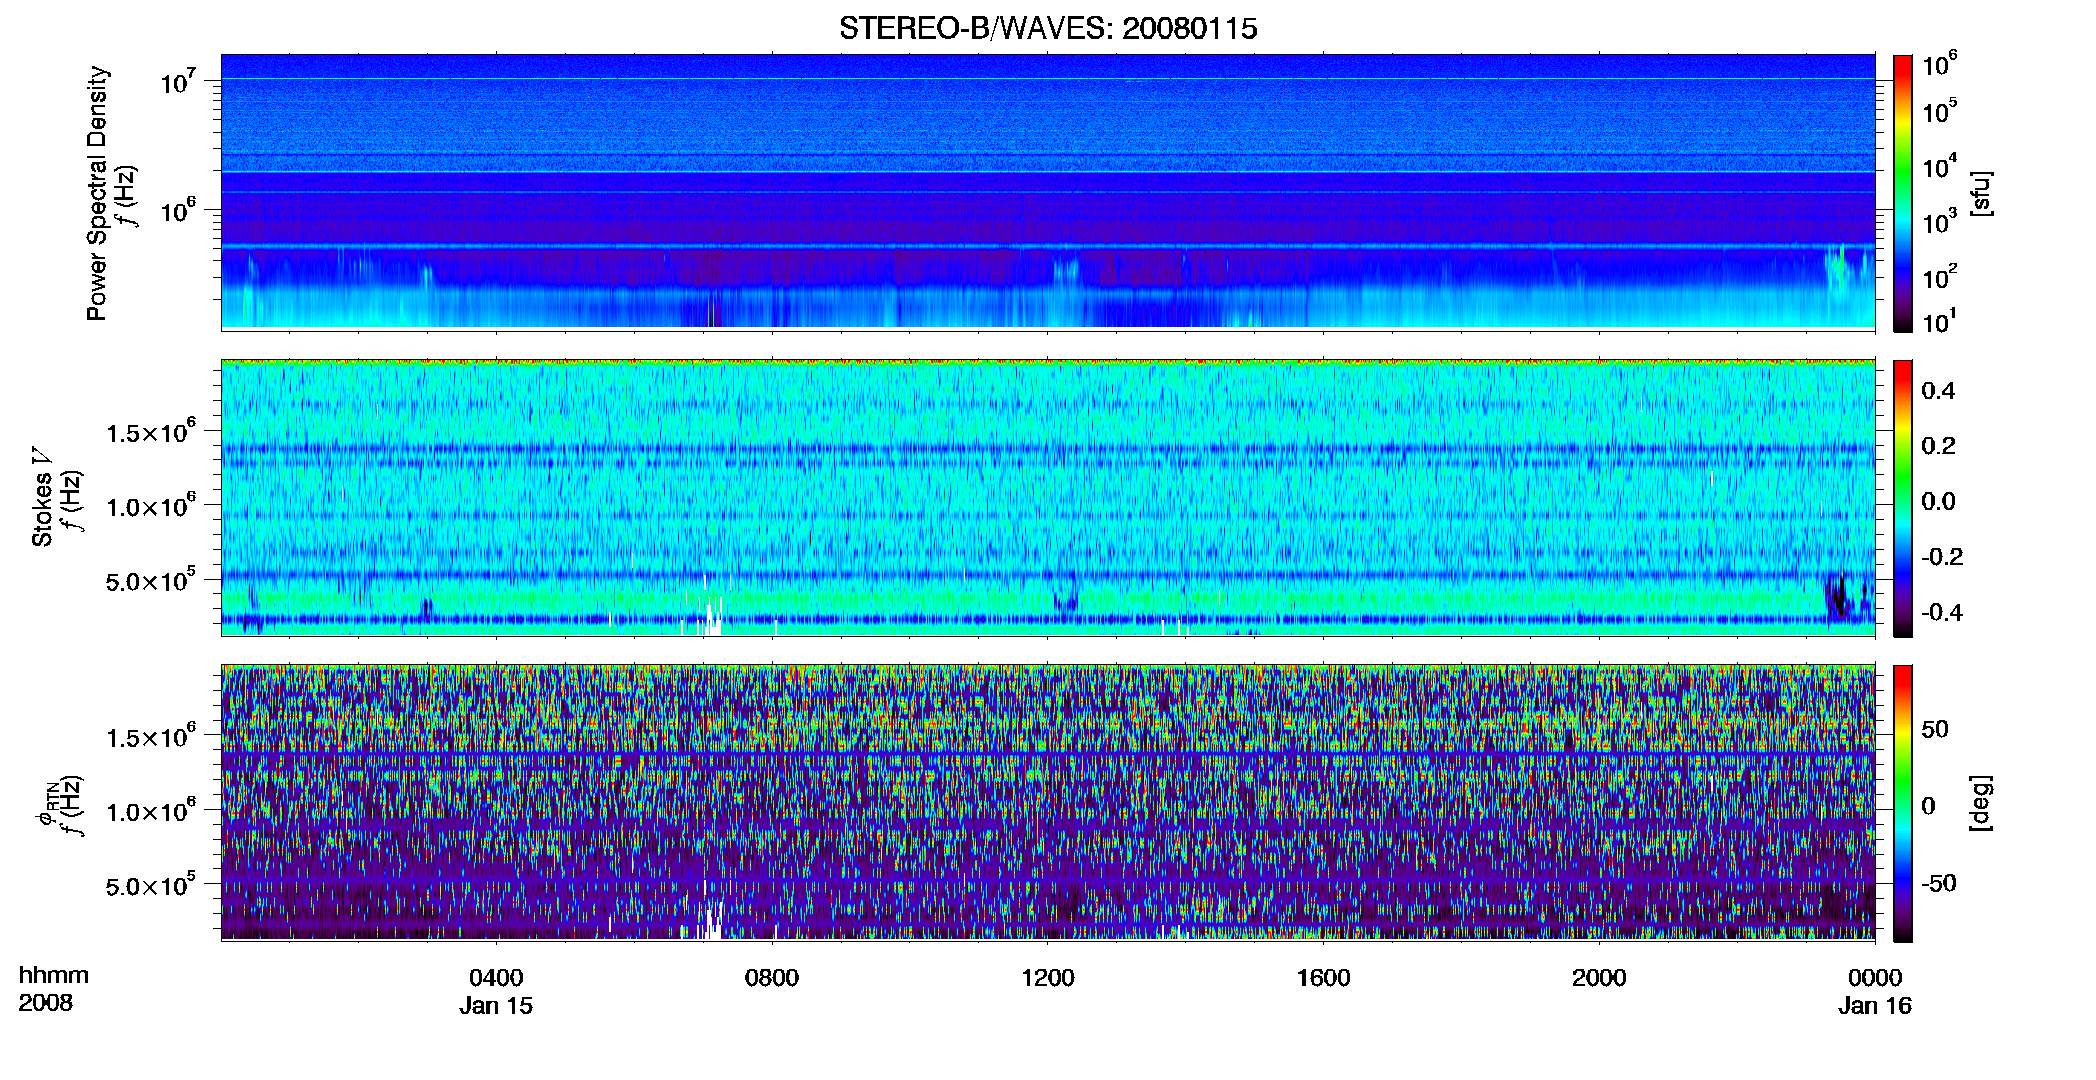Click the 0400 time tick label
2096x1080 pixels.
pyautogui.click(x=496, y=978)
